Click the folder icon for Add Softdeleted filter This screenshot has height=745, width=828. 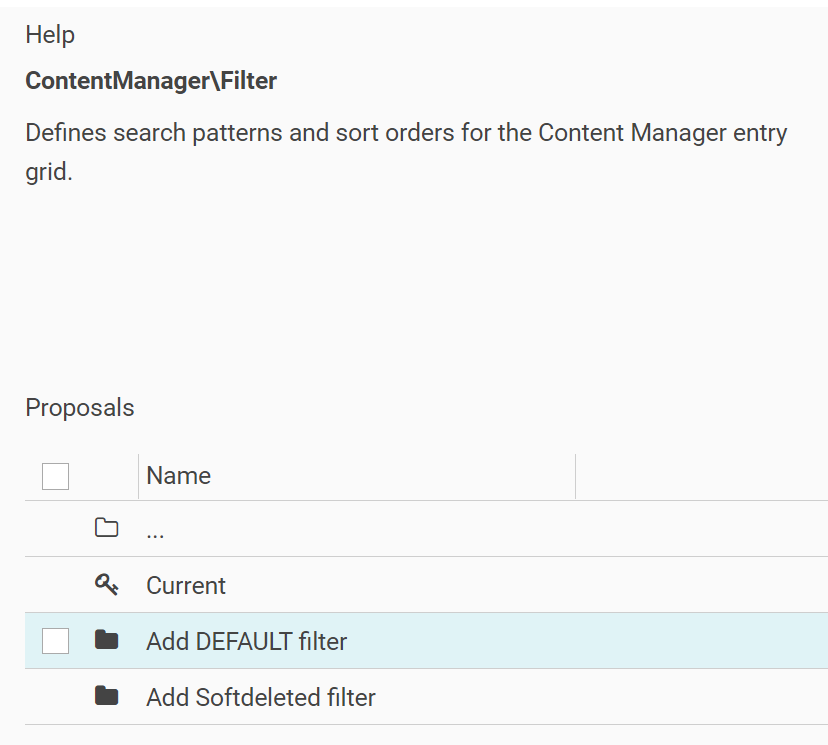click(x=106, y=696)
